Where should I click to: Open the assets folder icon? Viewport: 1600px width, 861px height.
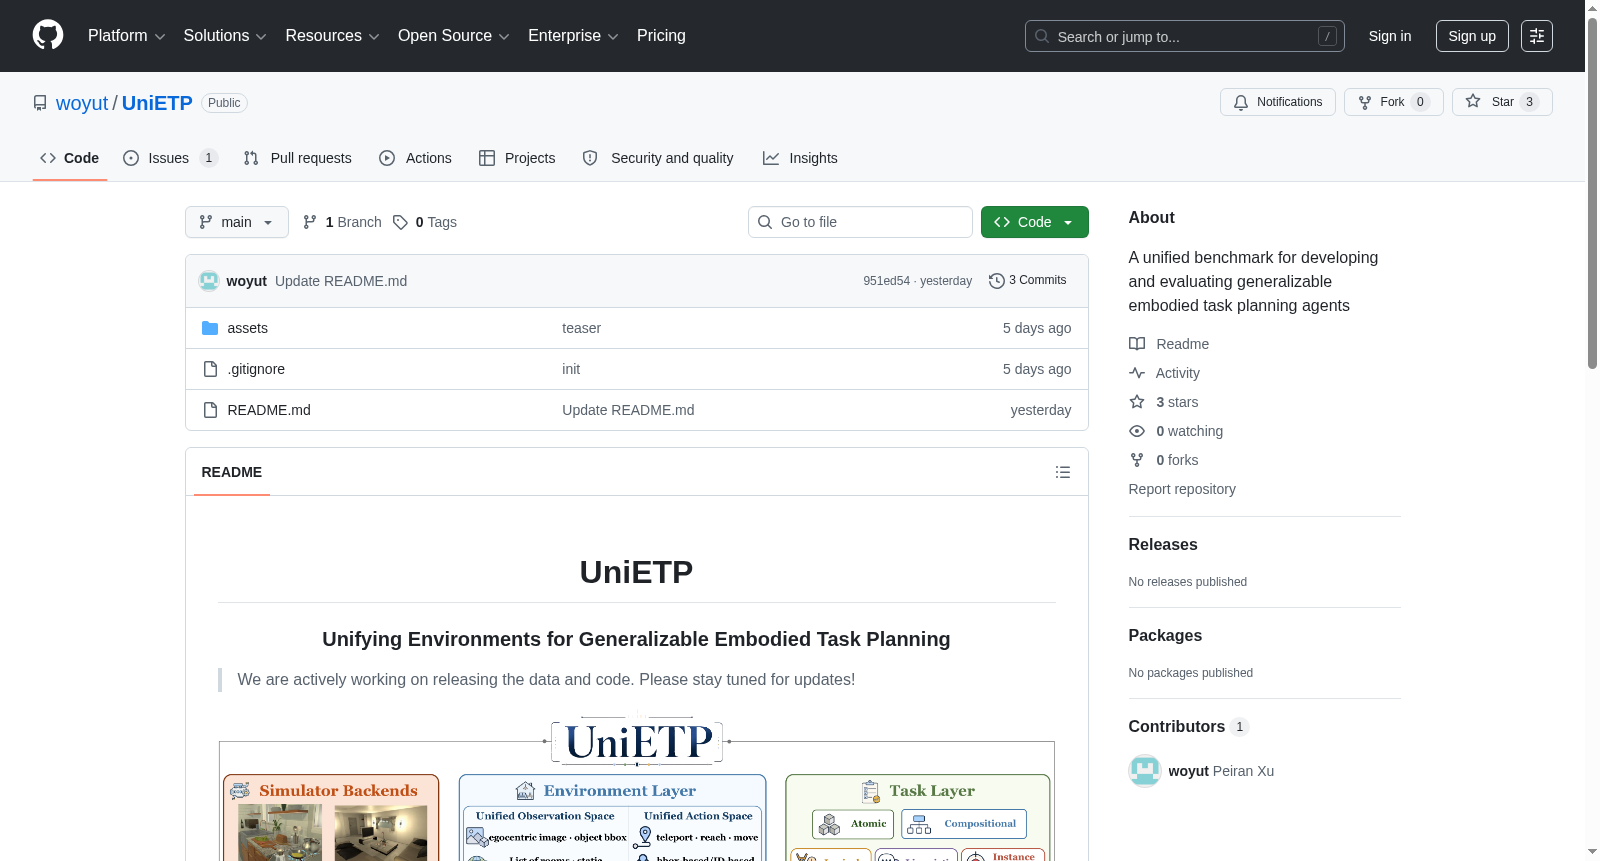(210, 328)
